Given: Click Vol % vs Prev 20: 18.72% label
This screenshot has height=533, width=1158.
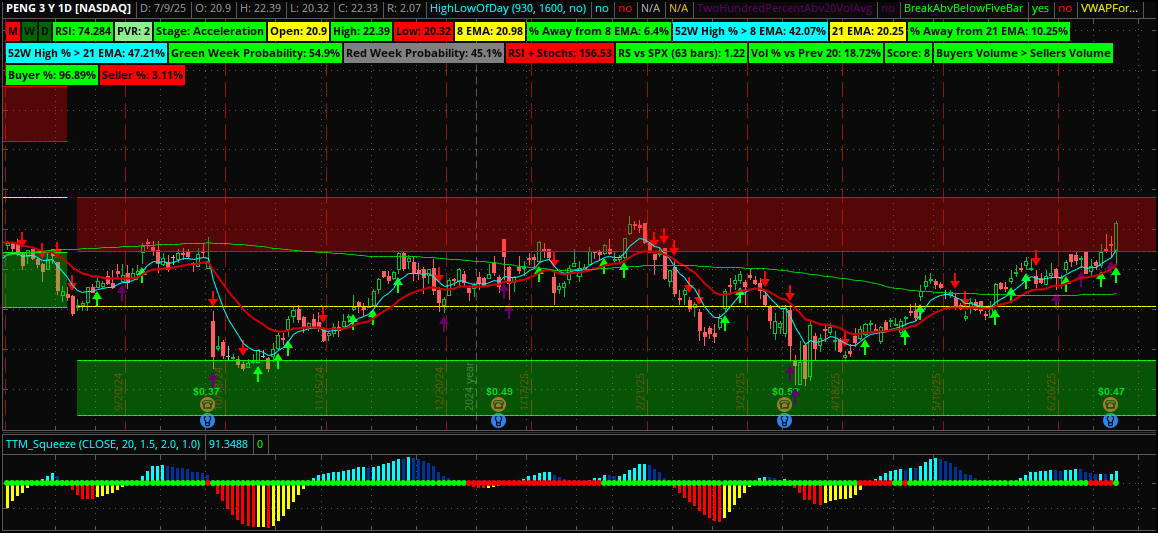Looking at the screenshot, I should pos(815,53).
